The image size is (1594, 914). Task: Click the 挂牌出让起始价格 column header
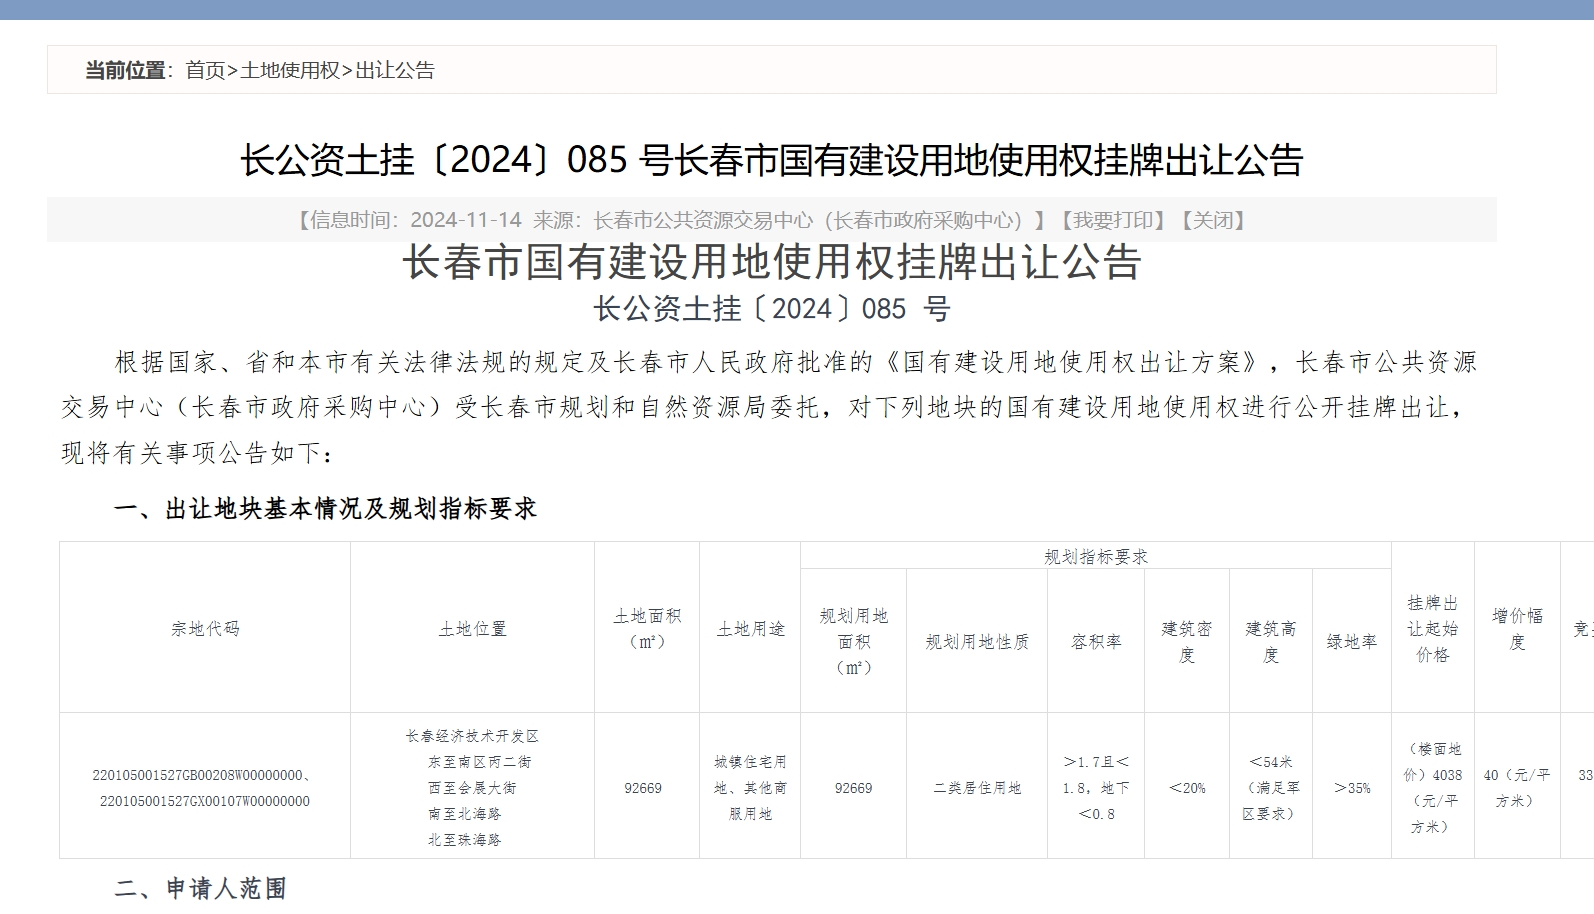(x=1433, y=629)
